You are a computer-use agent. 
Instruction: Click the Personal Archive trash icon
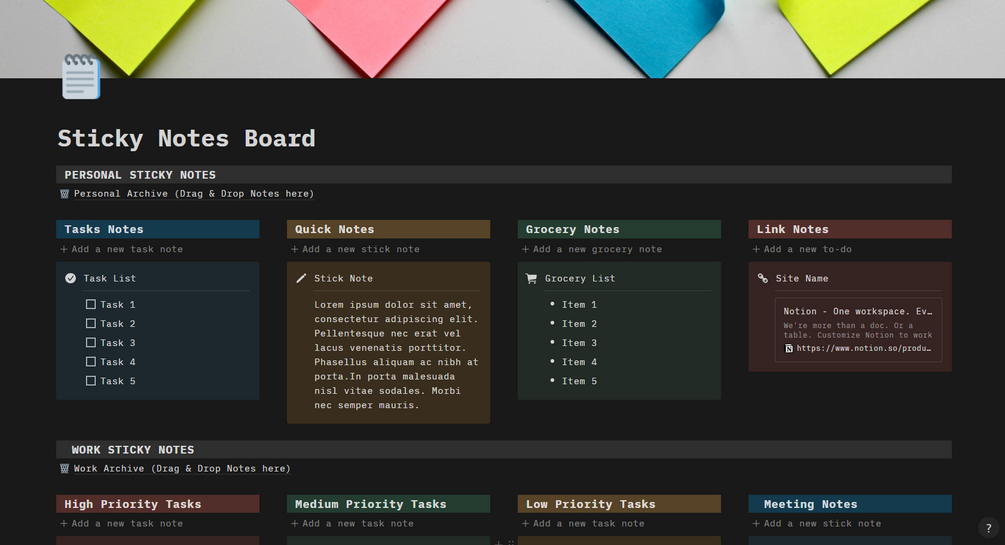tap(65, 194)
